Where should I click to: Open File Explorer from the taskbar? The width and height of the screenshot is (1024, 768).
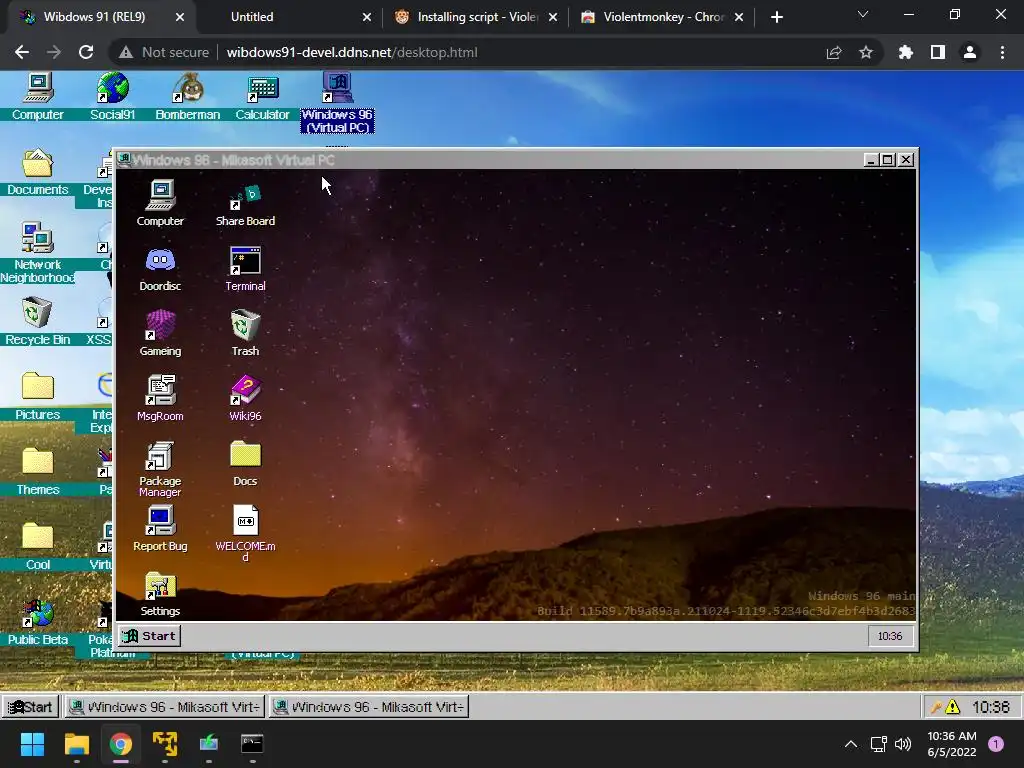(76, 744)
